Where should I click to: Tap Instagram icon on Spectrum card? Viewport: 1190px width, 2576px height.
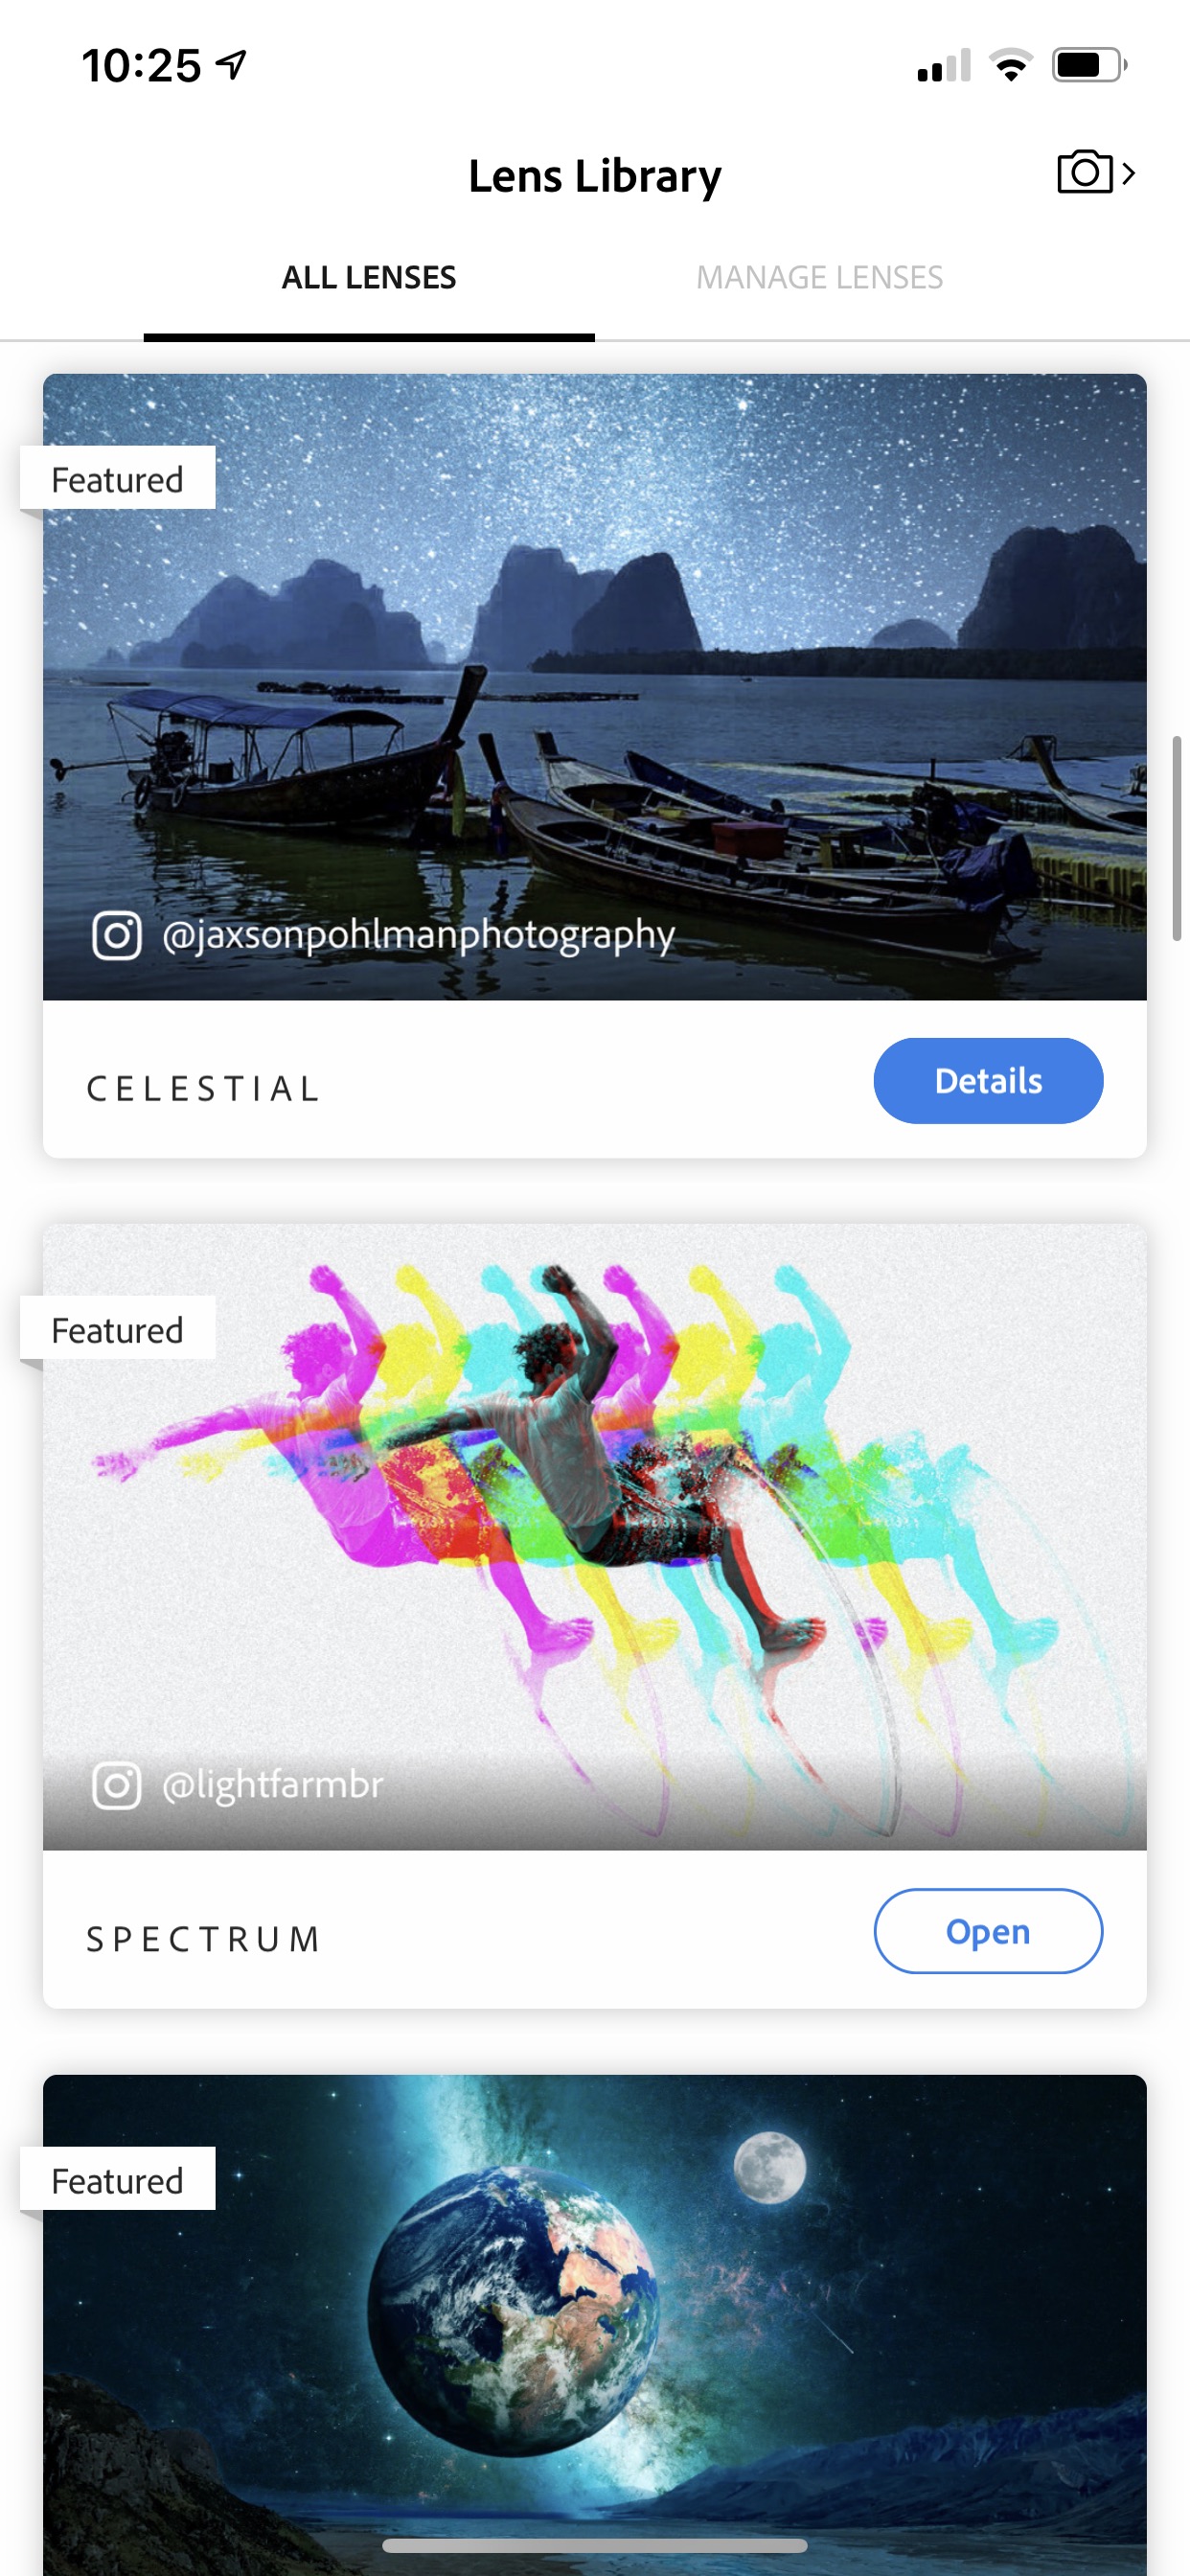[x=116, y=1785]
